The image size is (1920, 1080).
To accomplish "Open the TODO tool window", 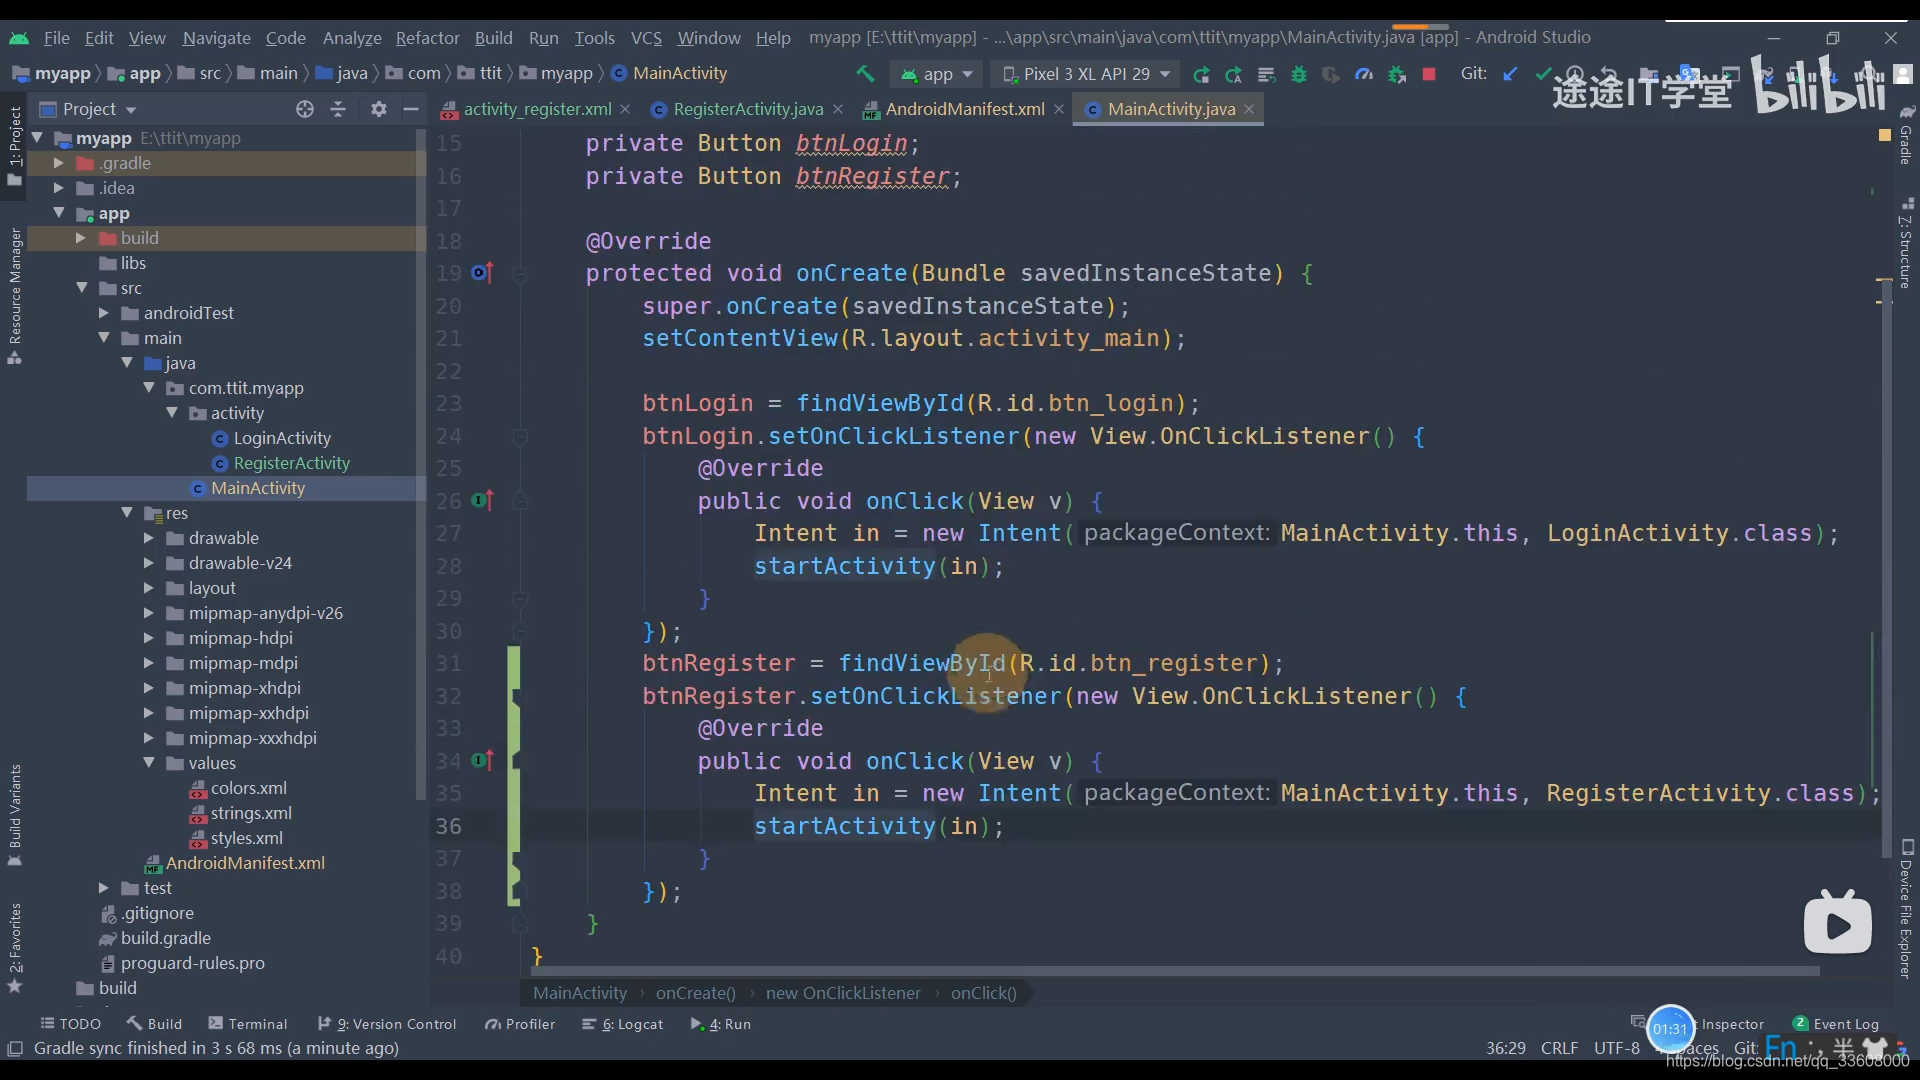I will (71, 1024).
